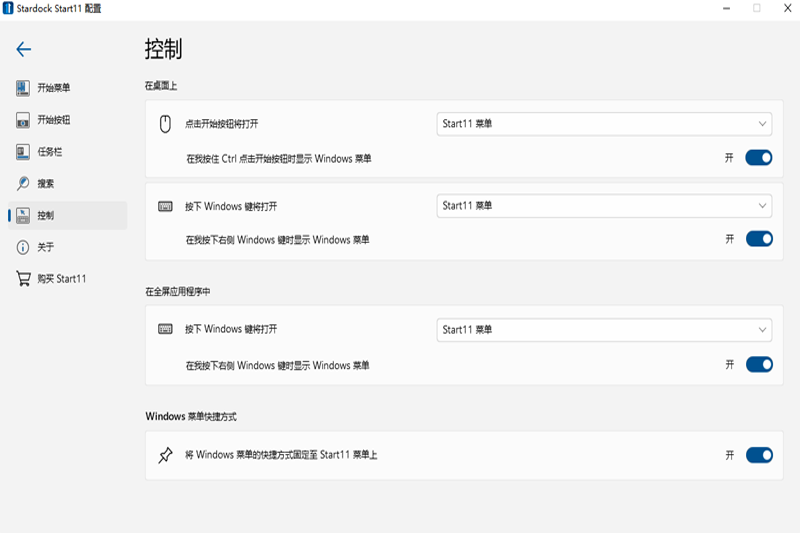Image resolution: width=800 pixels, height=533 pixels.
Task: Click the 搜索 magnifier icon
Action: [22, 184]
